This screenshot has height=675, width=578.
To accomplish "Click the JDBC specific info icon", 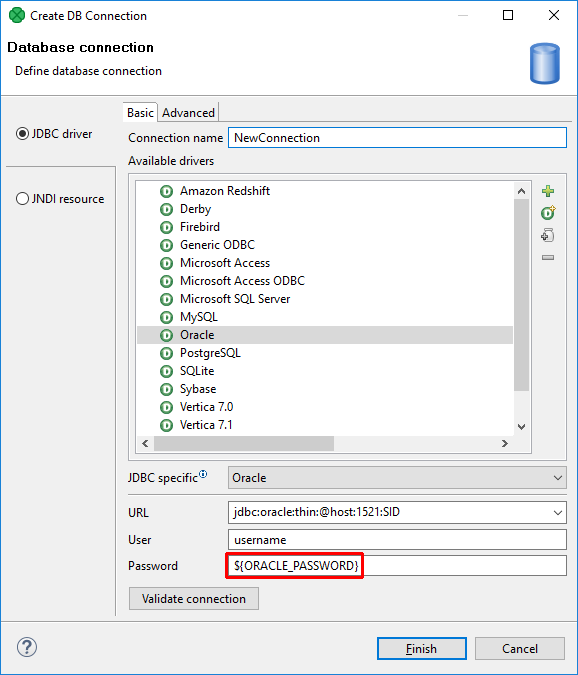I will point(203,474).
